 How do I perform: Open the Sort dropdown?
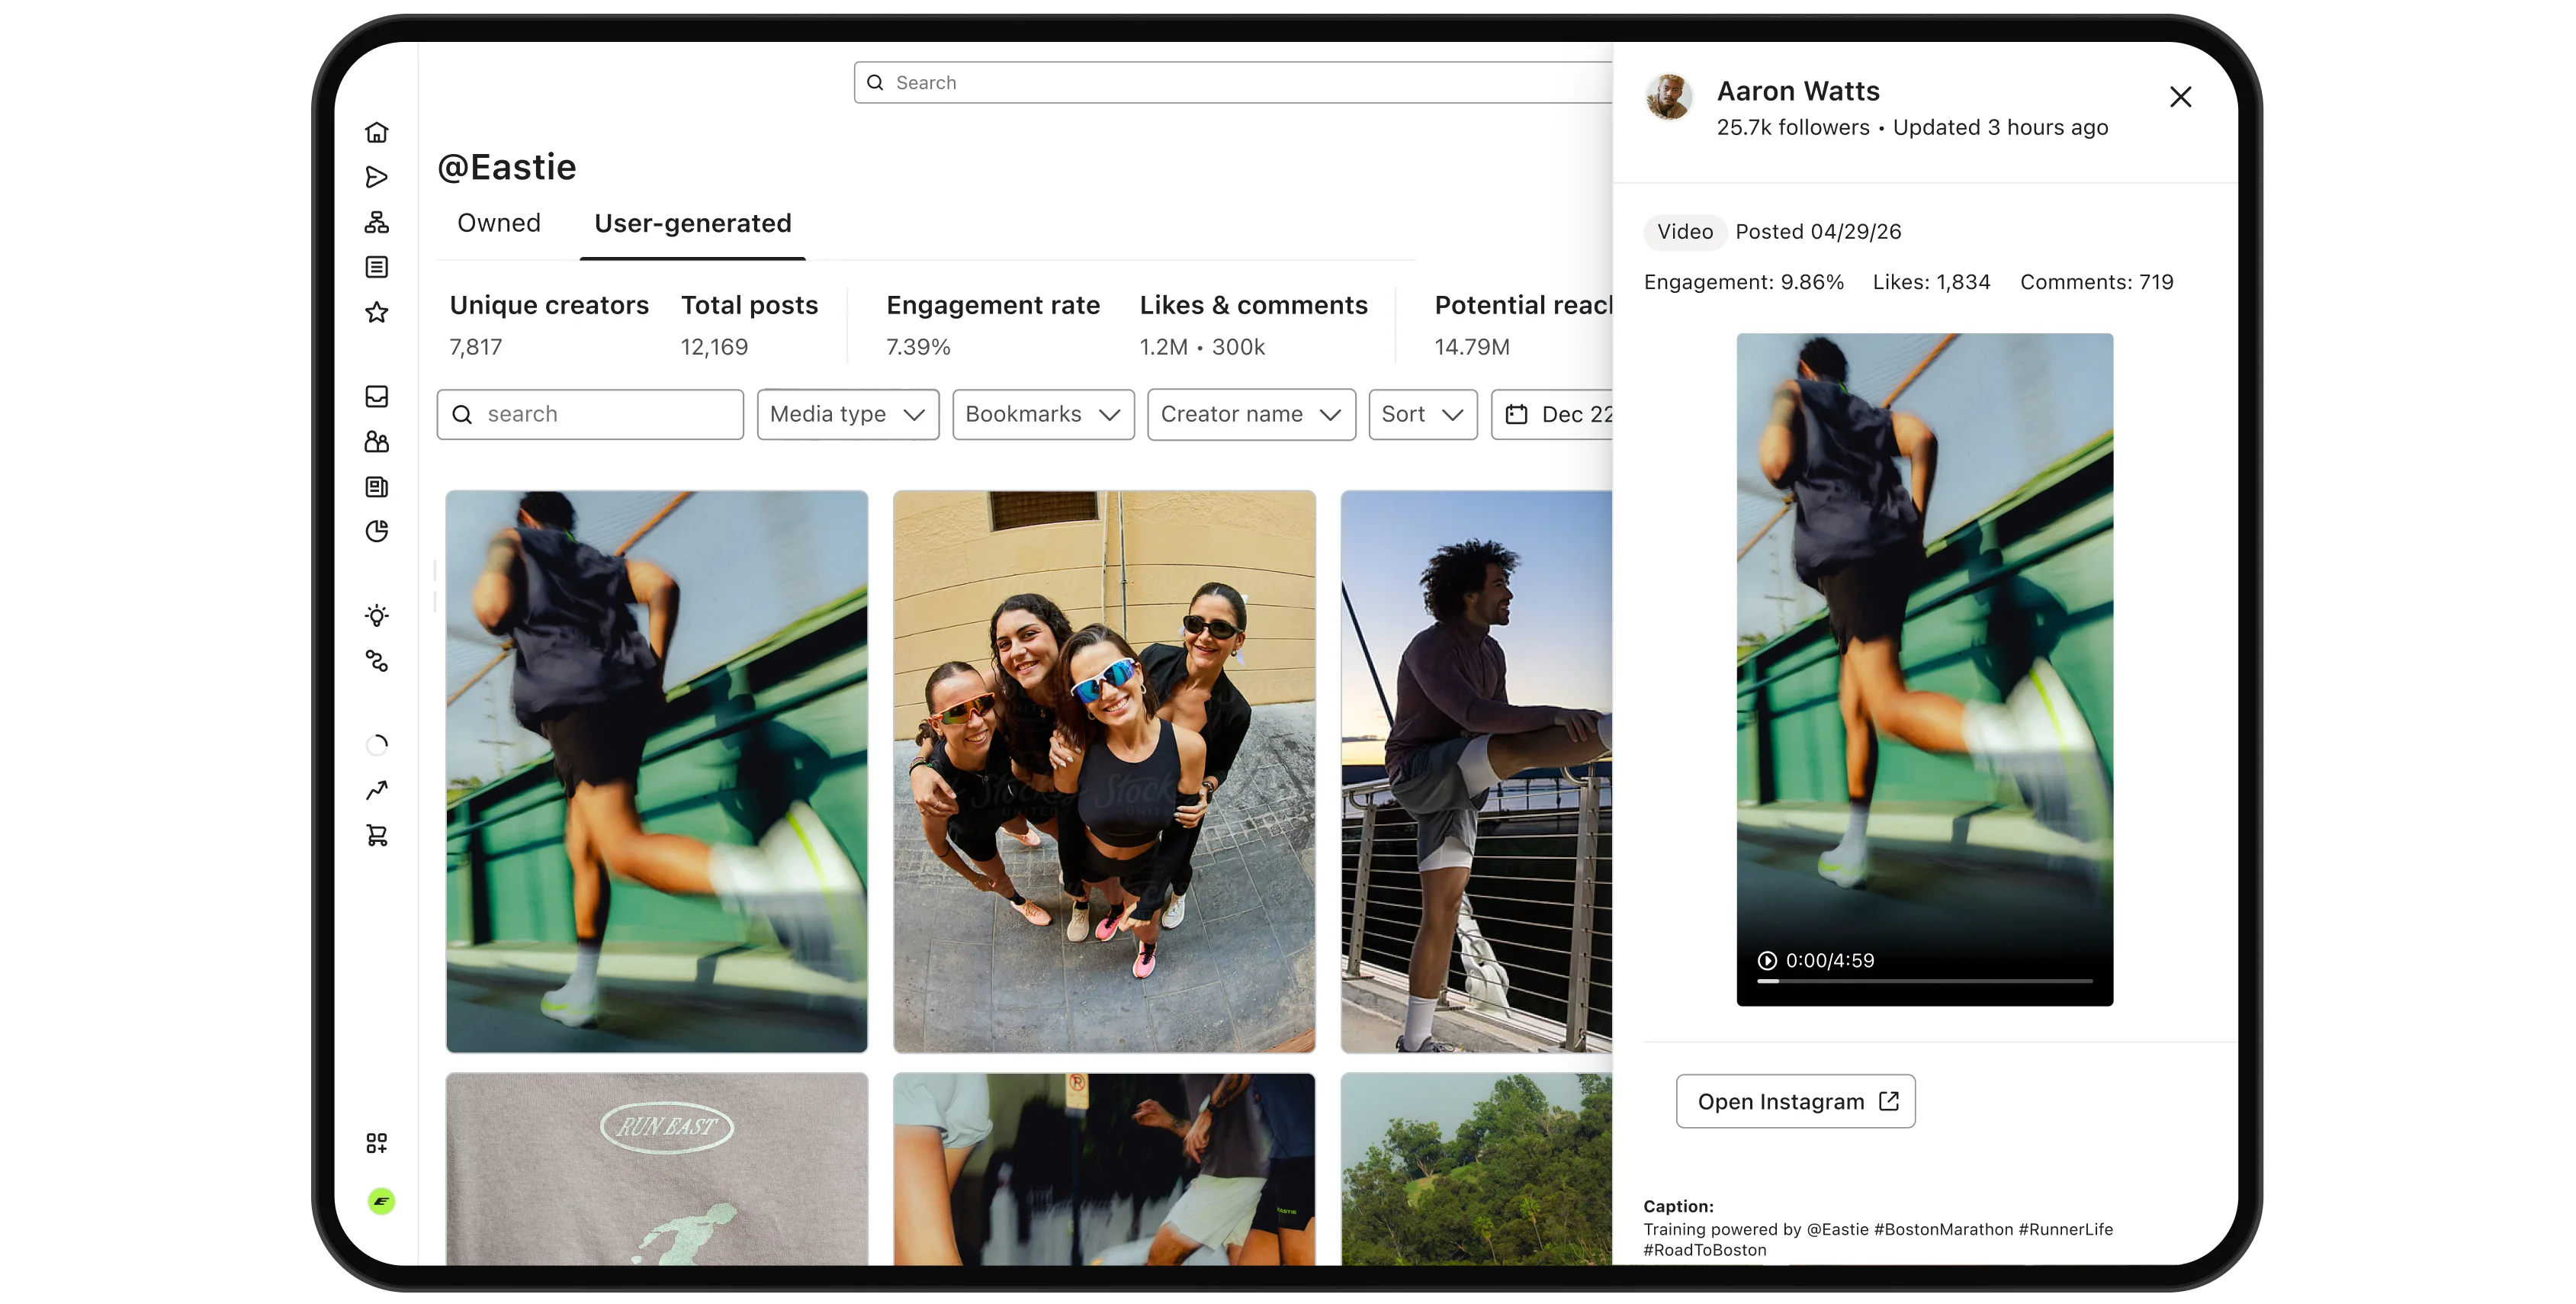click(1422, 414)
